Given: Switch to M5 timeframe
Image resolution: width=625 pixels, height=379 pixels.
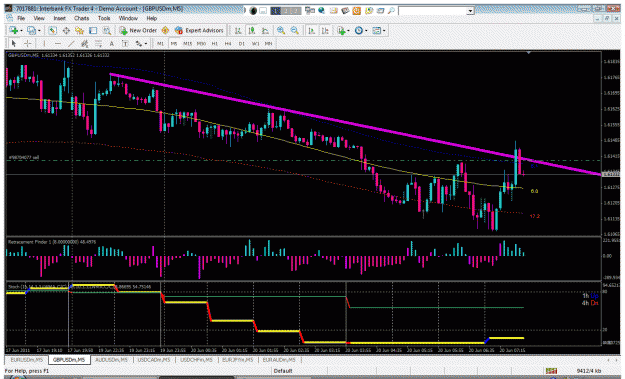Looking at the screenshot, I should coord(174,43).
